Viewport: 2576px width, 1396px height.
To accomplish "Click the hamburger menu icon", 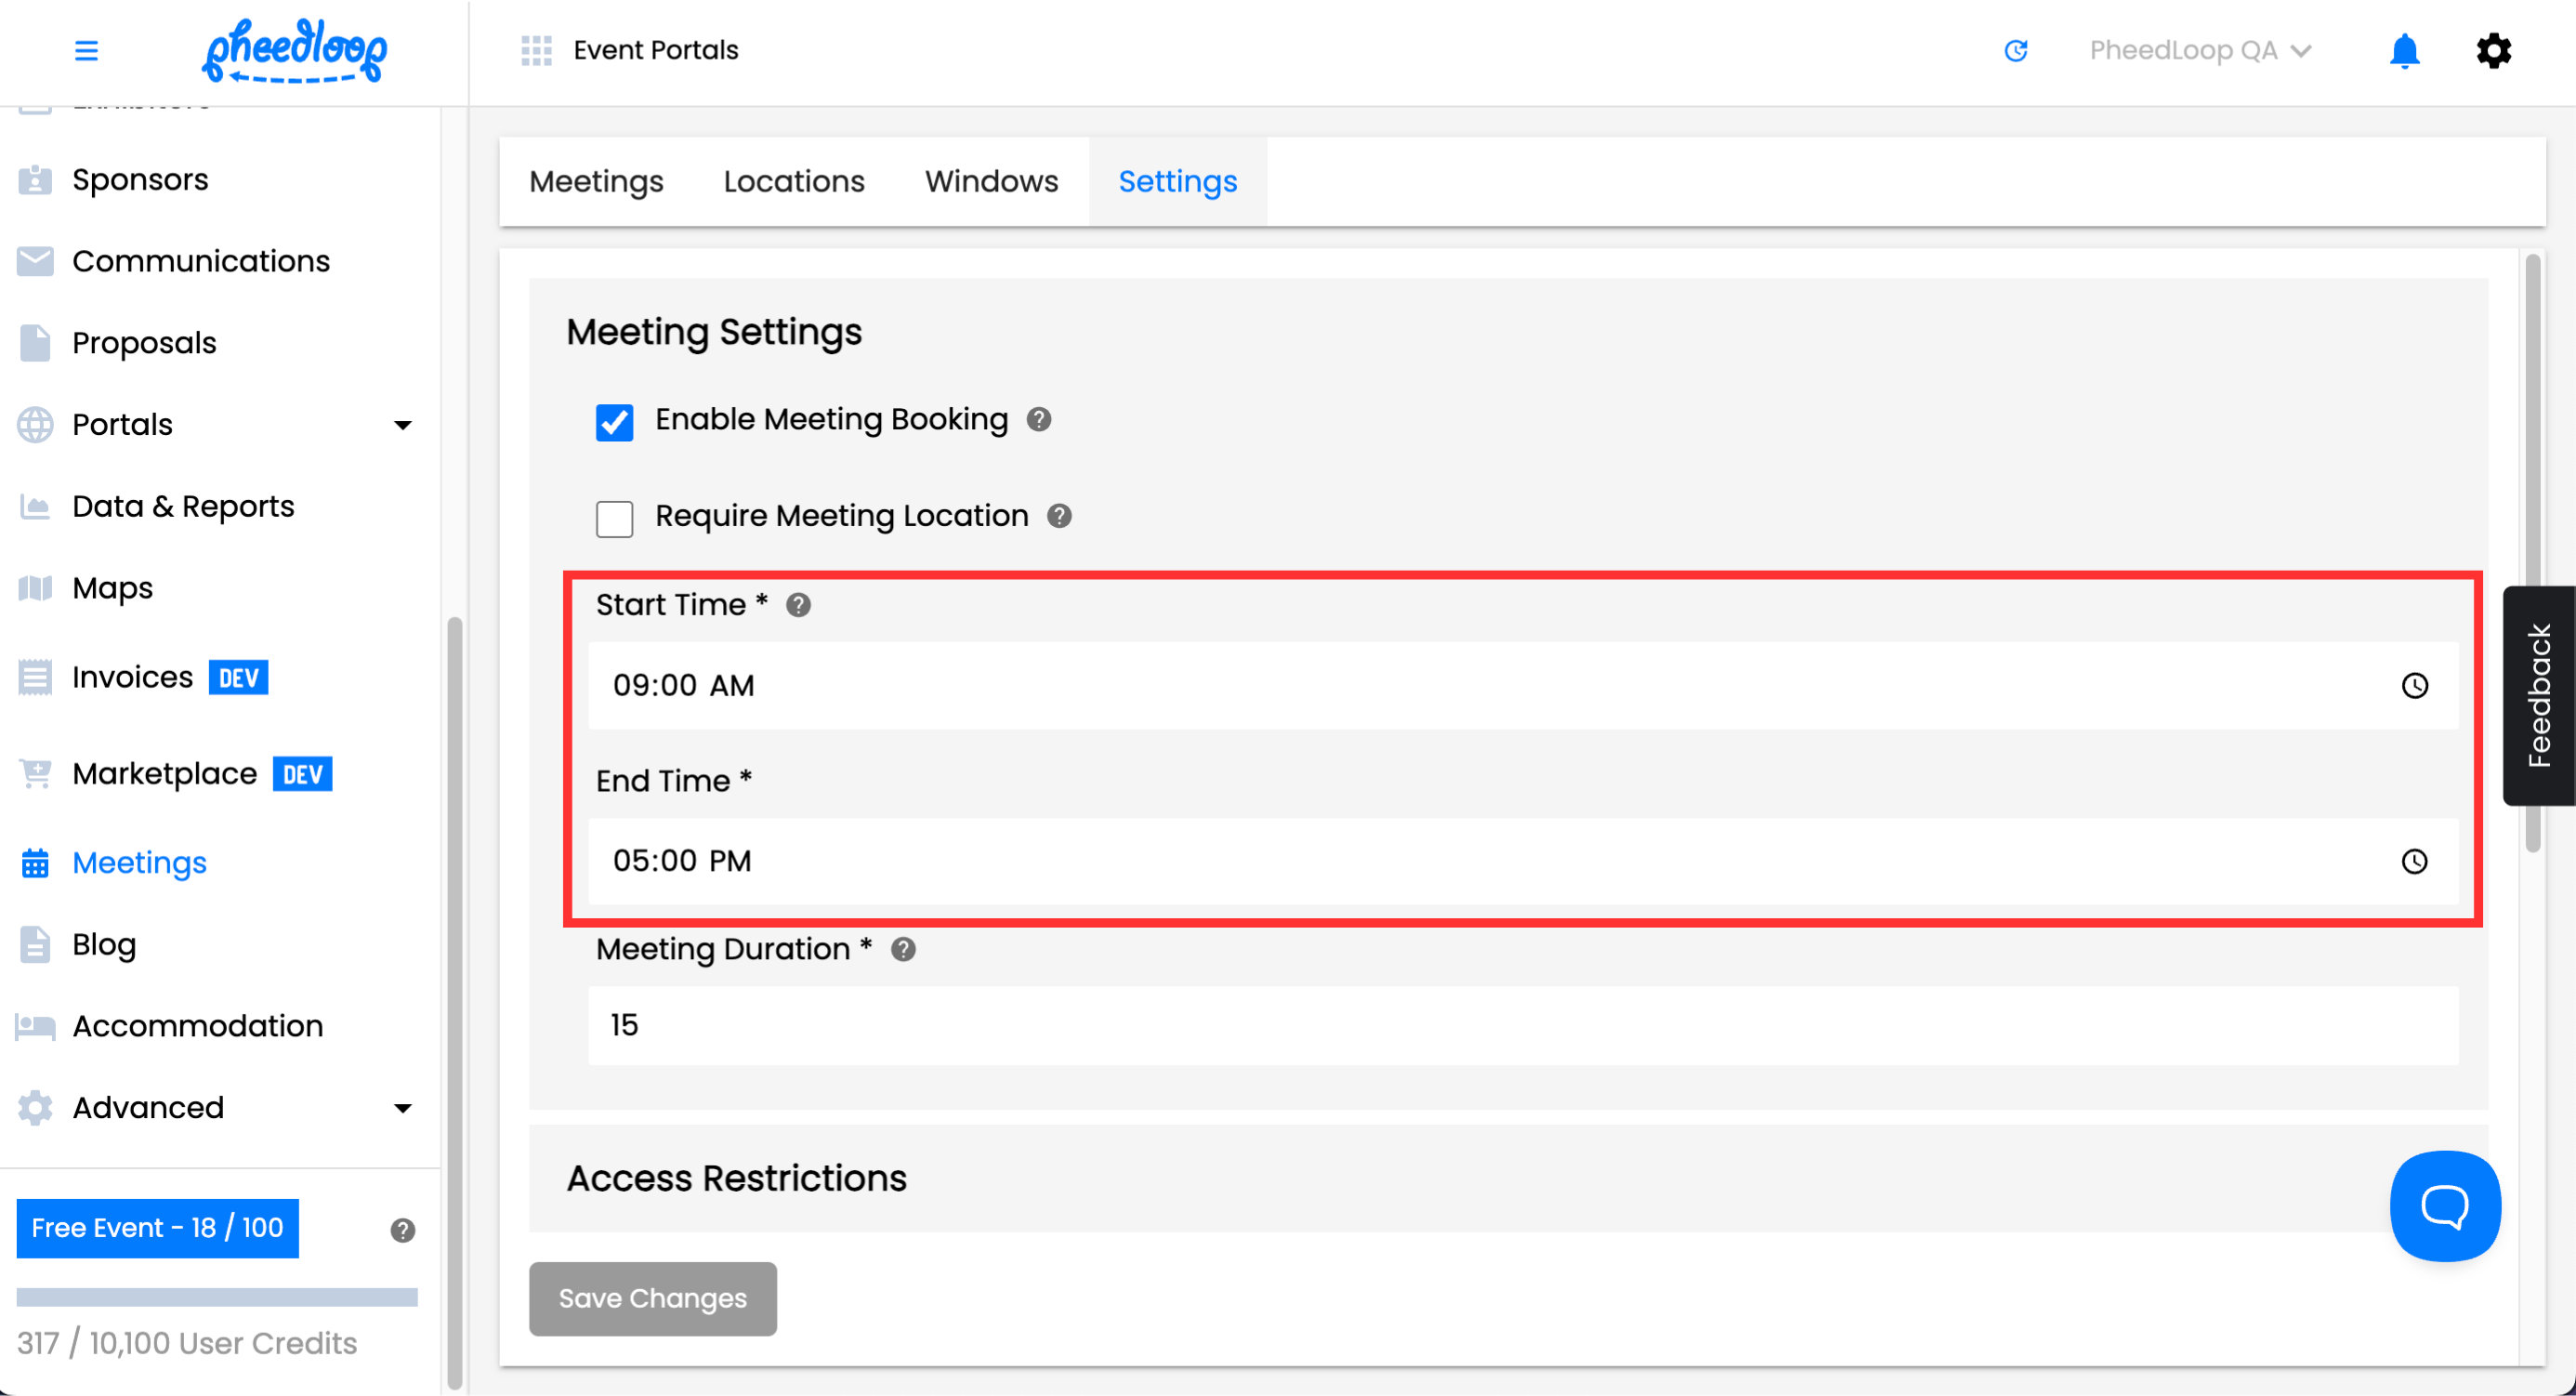I will tap(86, 50).
